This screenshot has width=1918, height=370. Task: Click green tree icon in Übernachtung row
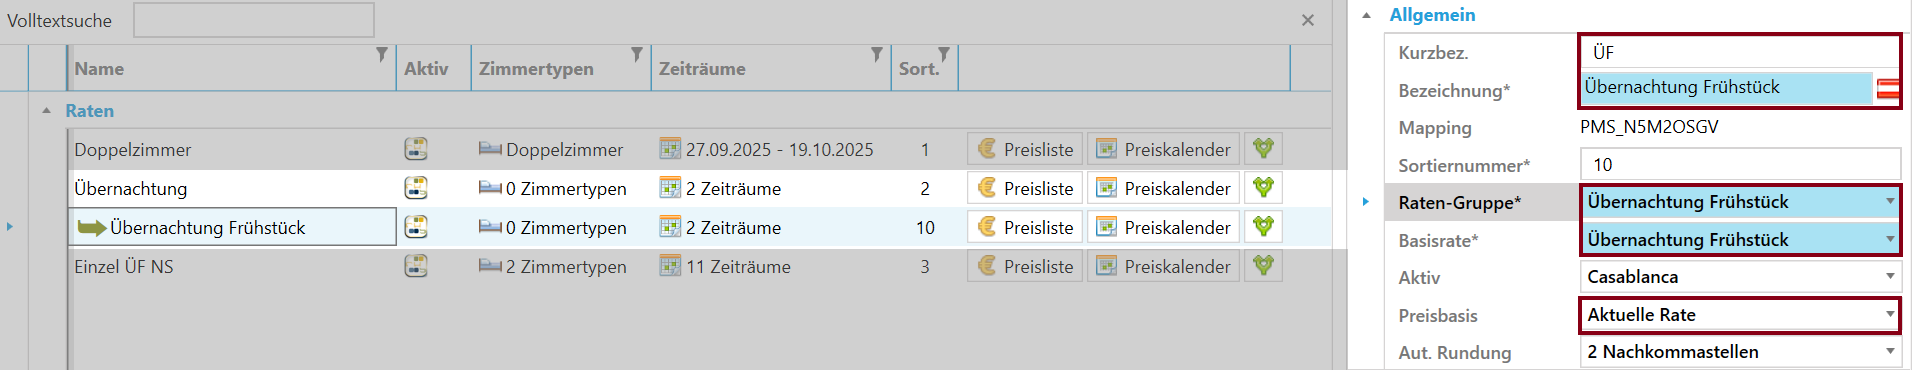[x=1263, y=188]
